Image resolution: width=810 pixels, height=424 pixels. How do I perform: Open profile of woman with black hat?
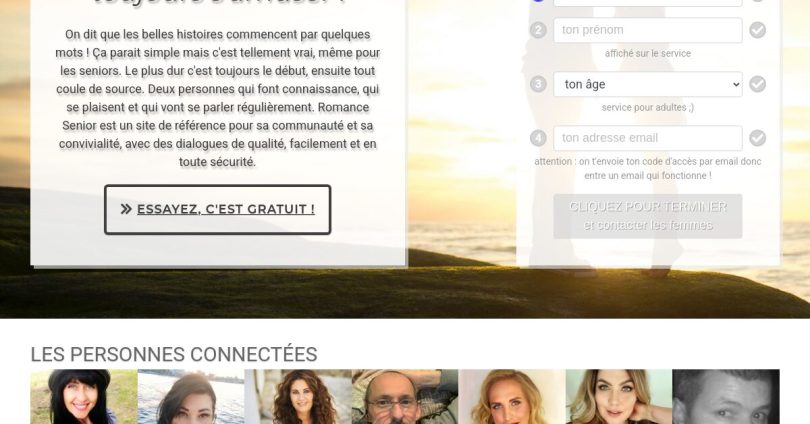tap(84, 397)
